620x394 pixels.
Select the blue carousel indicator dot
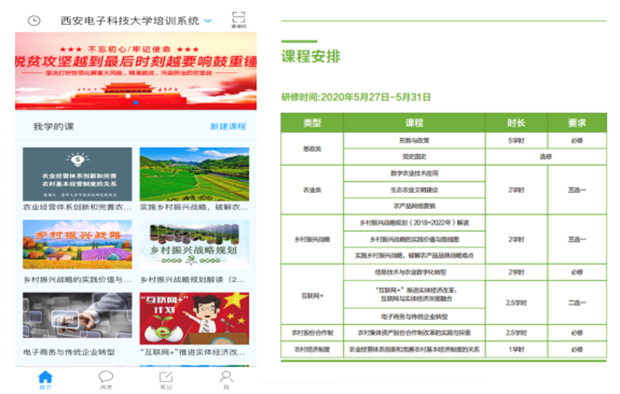tap(136, 102)
